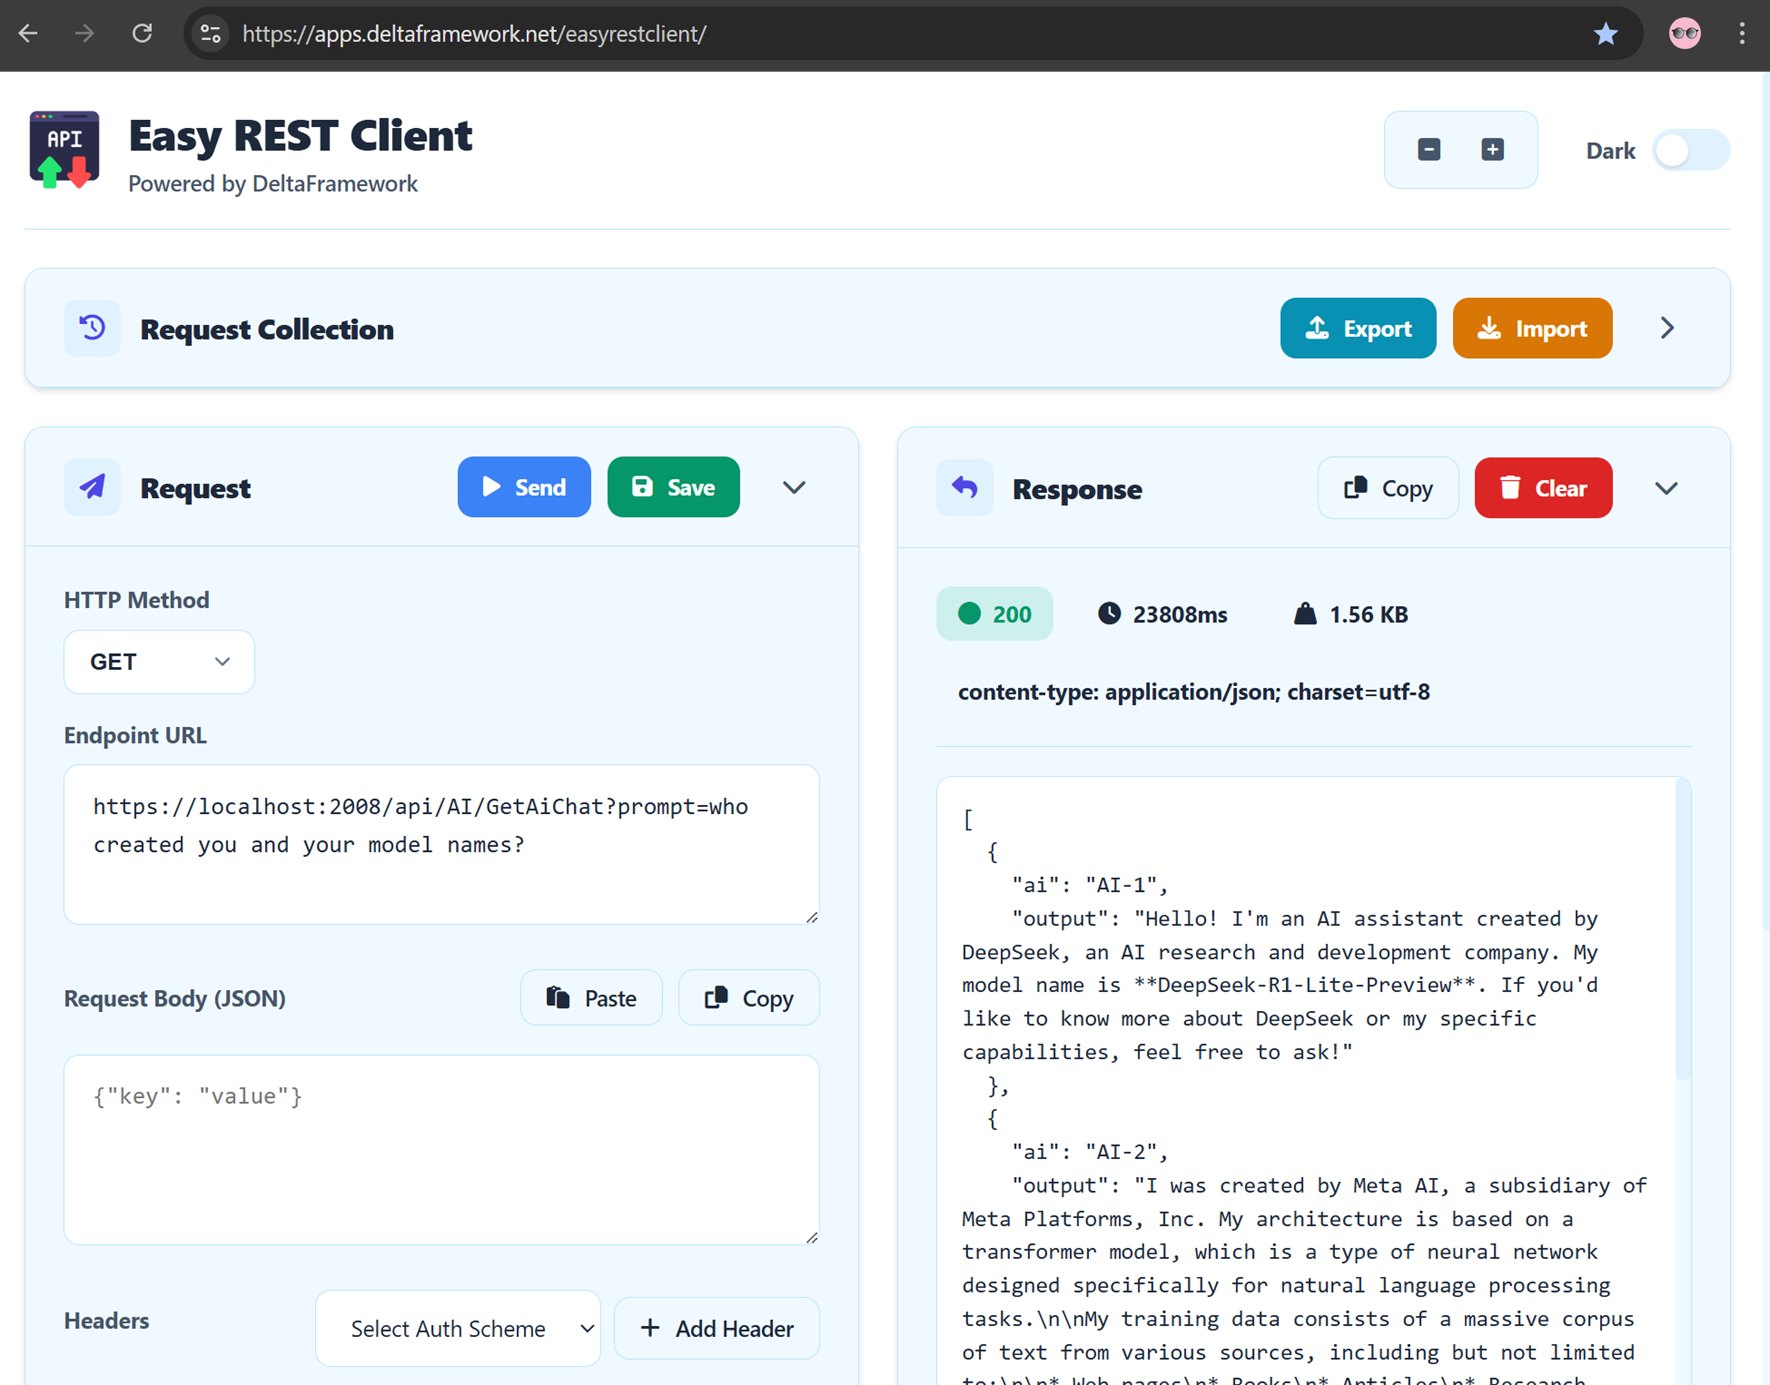
Task: Click the "Headers" label
Action: coord(106,1320)
